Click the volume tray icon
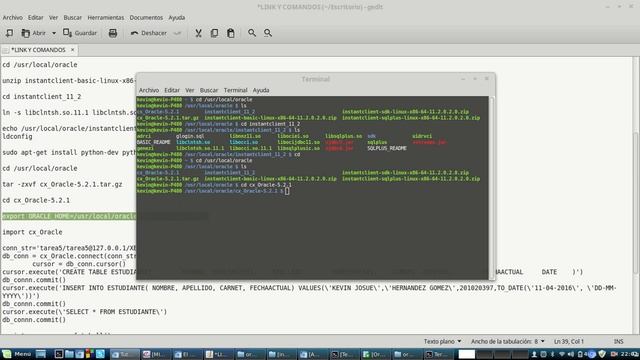The width and height of the screenshot is (640, 360). pyautogui.click(x=571, y=354)
